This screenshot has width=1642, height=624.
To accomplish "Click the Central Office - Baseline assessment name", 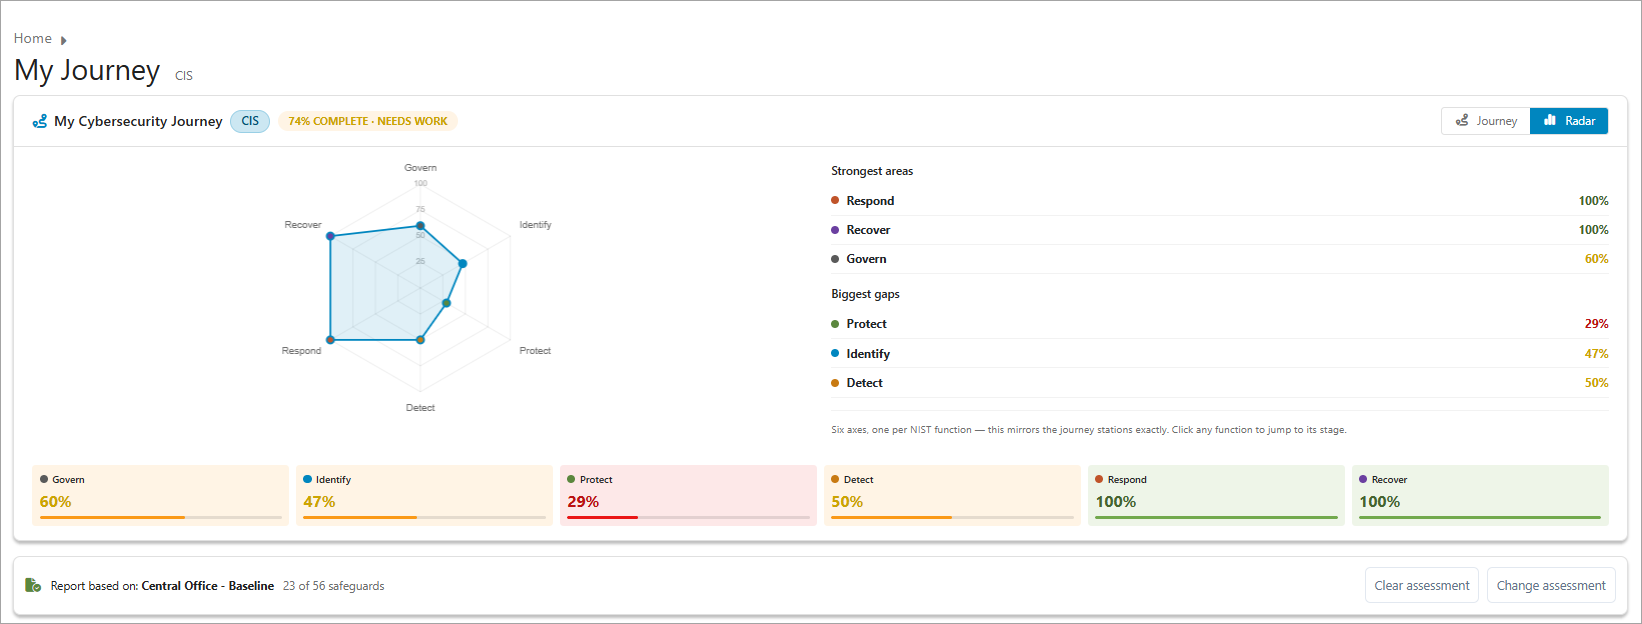I will point(208,586).
